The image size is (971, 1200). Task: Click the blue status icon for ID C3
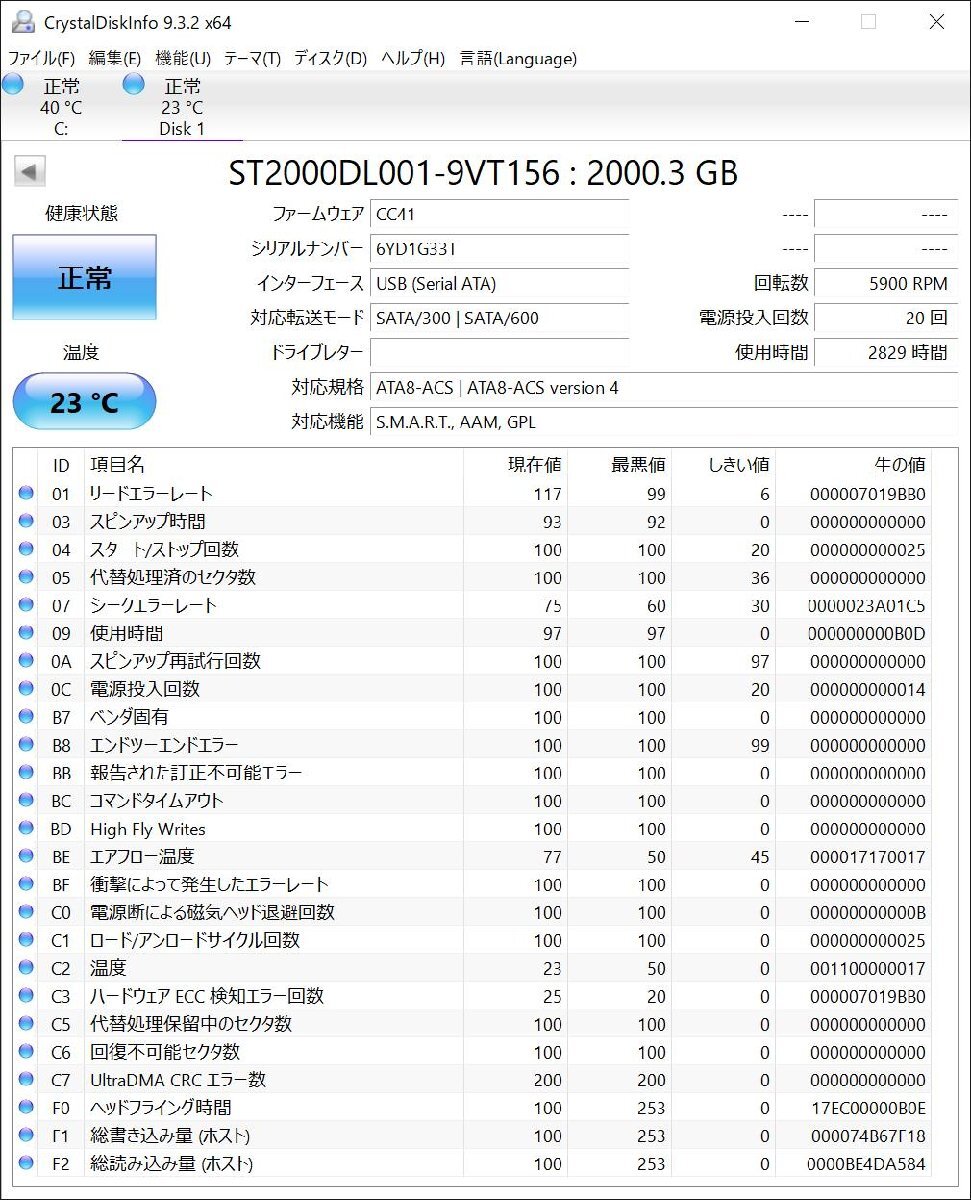point(27,996)
